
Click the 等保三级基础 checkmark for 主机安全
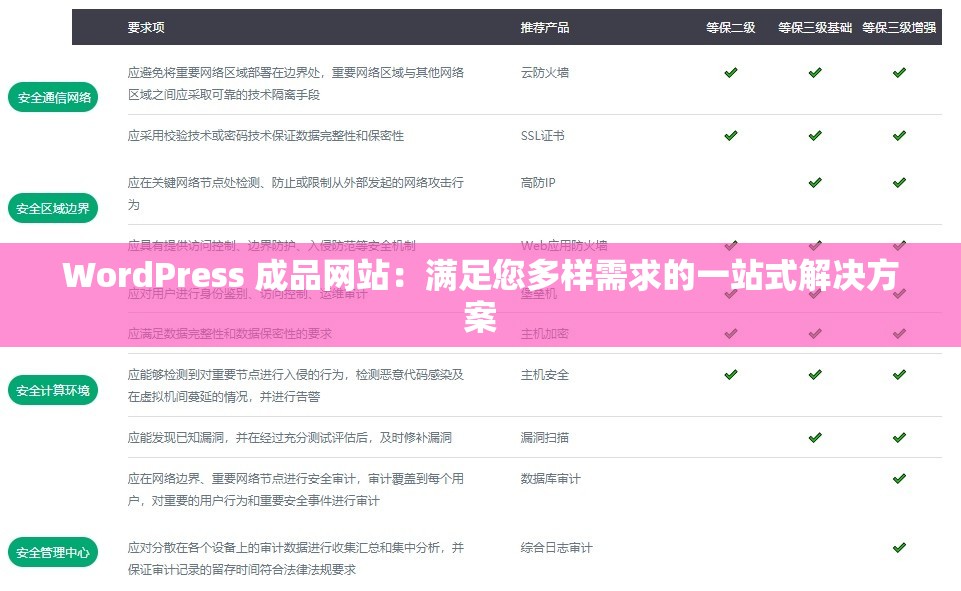click(x=814, y=375)
